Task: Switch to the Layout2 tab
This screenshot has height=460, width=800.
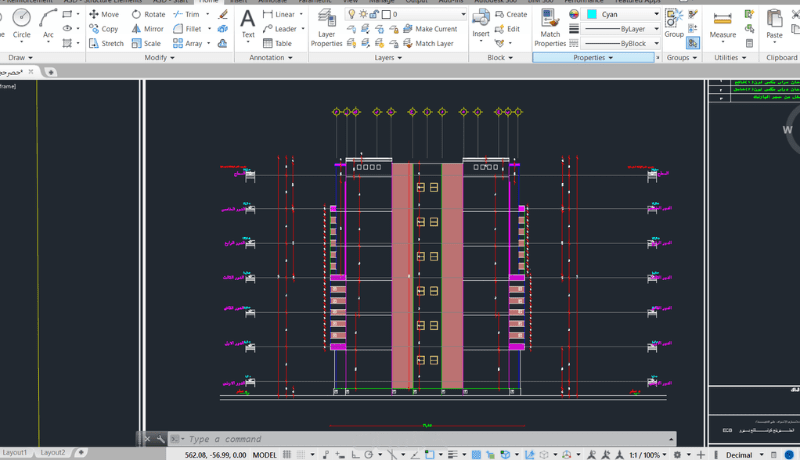Action: (x=53, y=452)
